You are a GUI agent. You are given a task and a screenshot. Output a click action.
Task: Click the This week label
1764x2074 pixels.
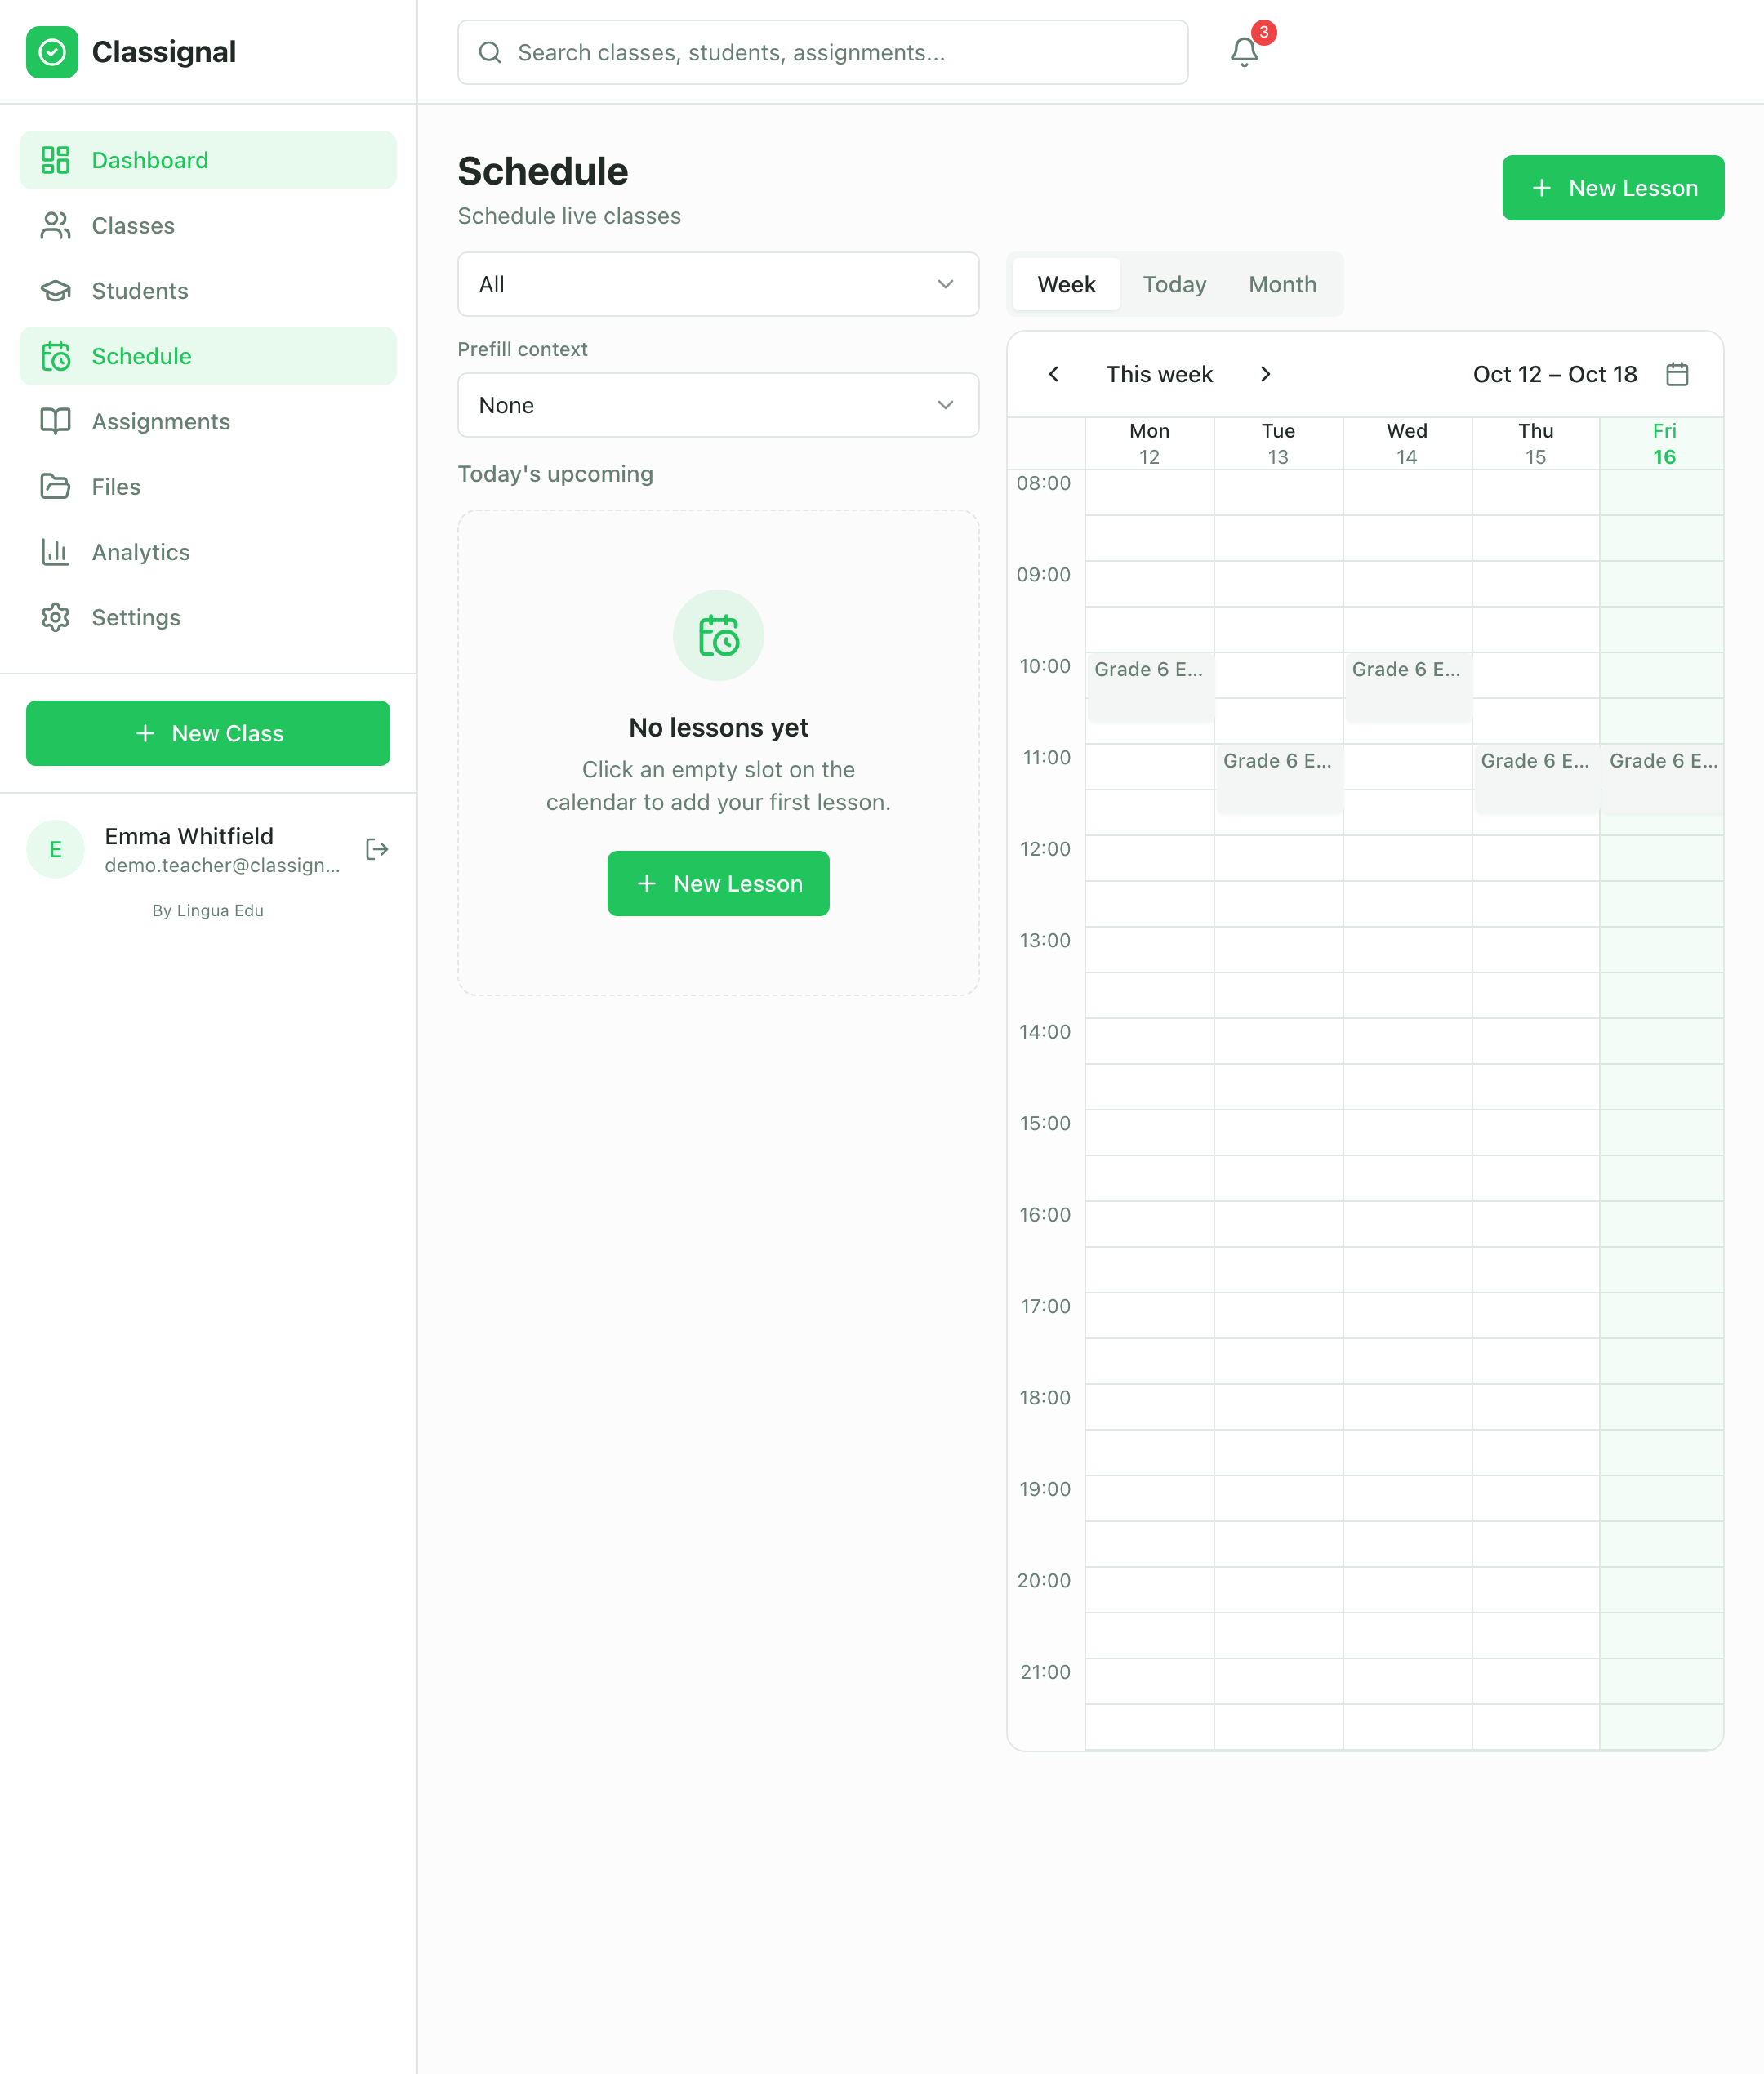point(1159,374)
